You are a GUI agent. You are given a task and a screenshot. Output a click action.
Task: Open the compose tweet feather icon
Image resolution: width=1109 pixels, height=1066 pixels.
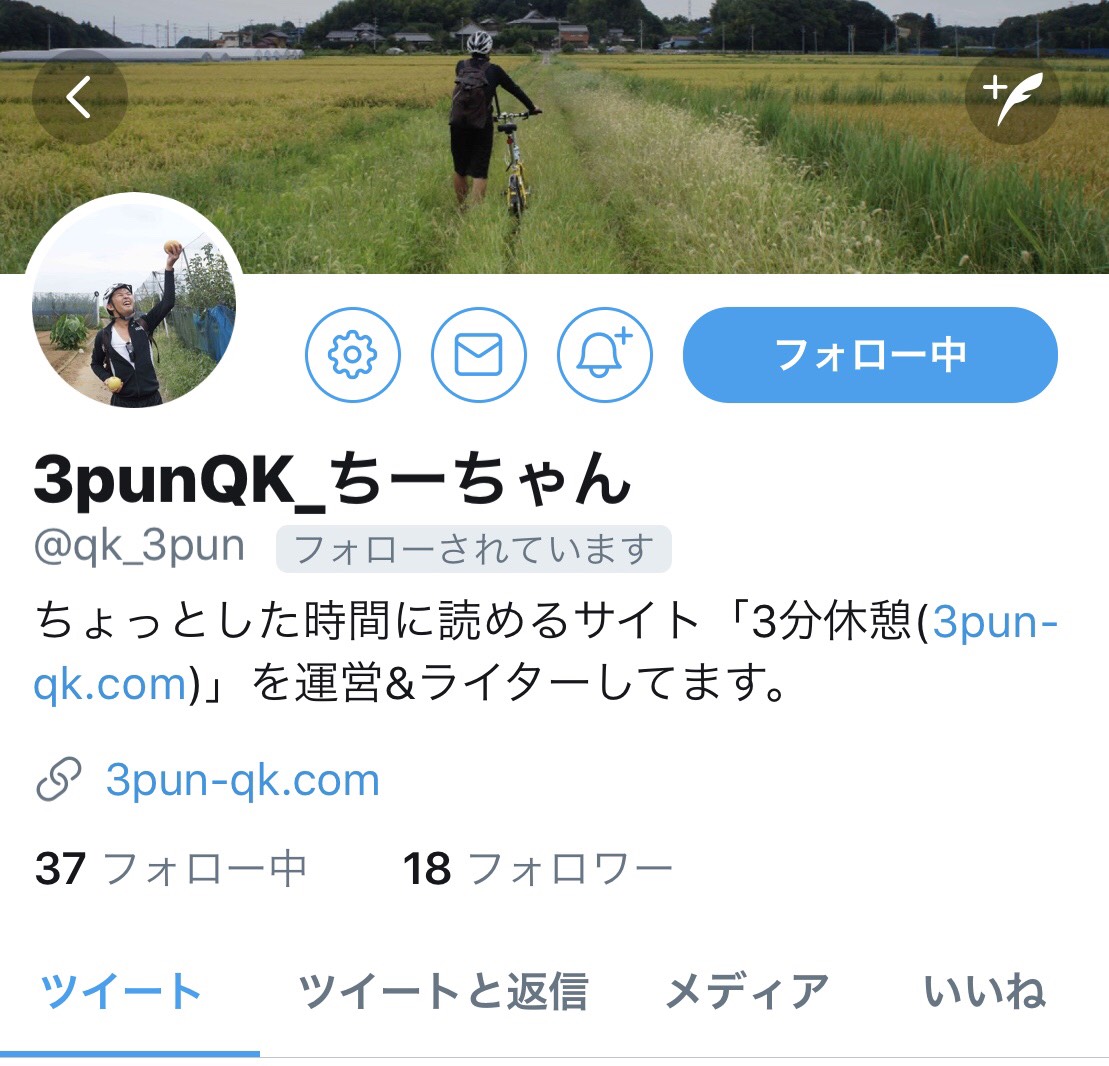(1013, 97)
